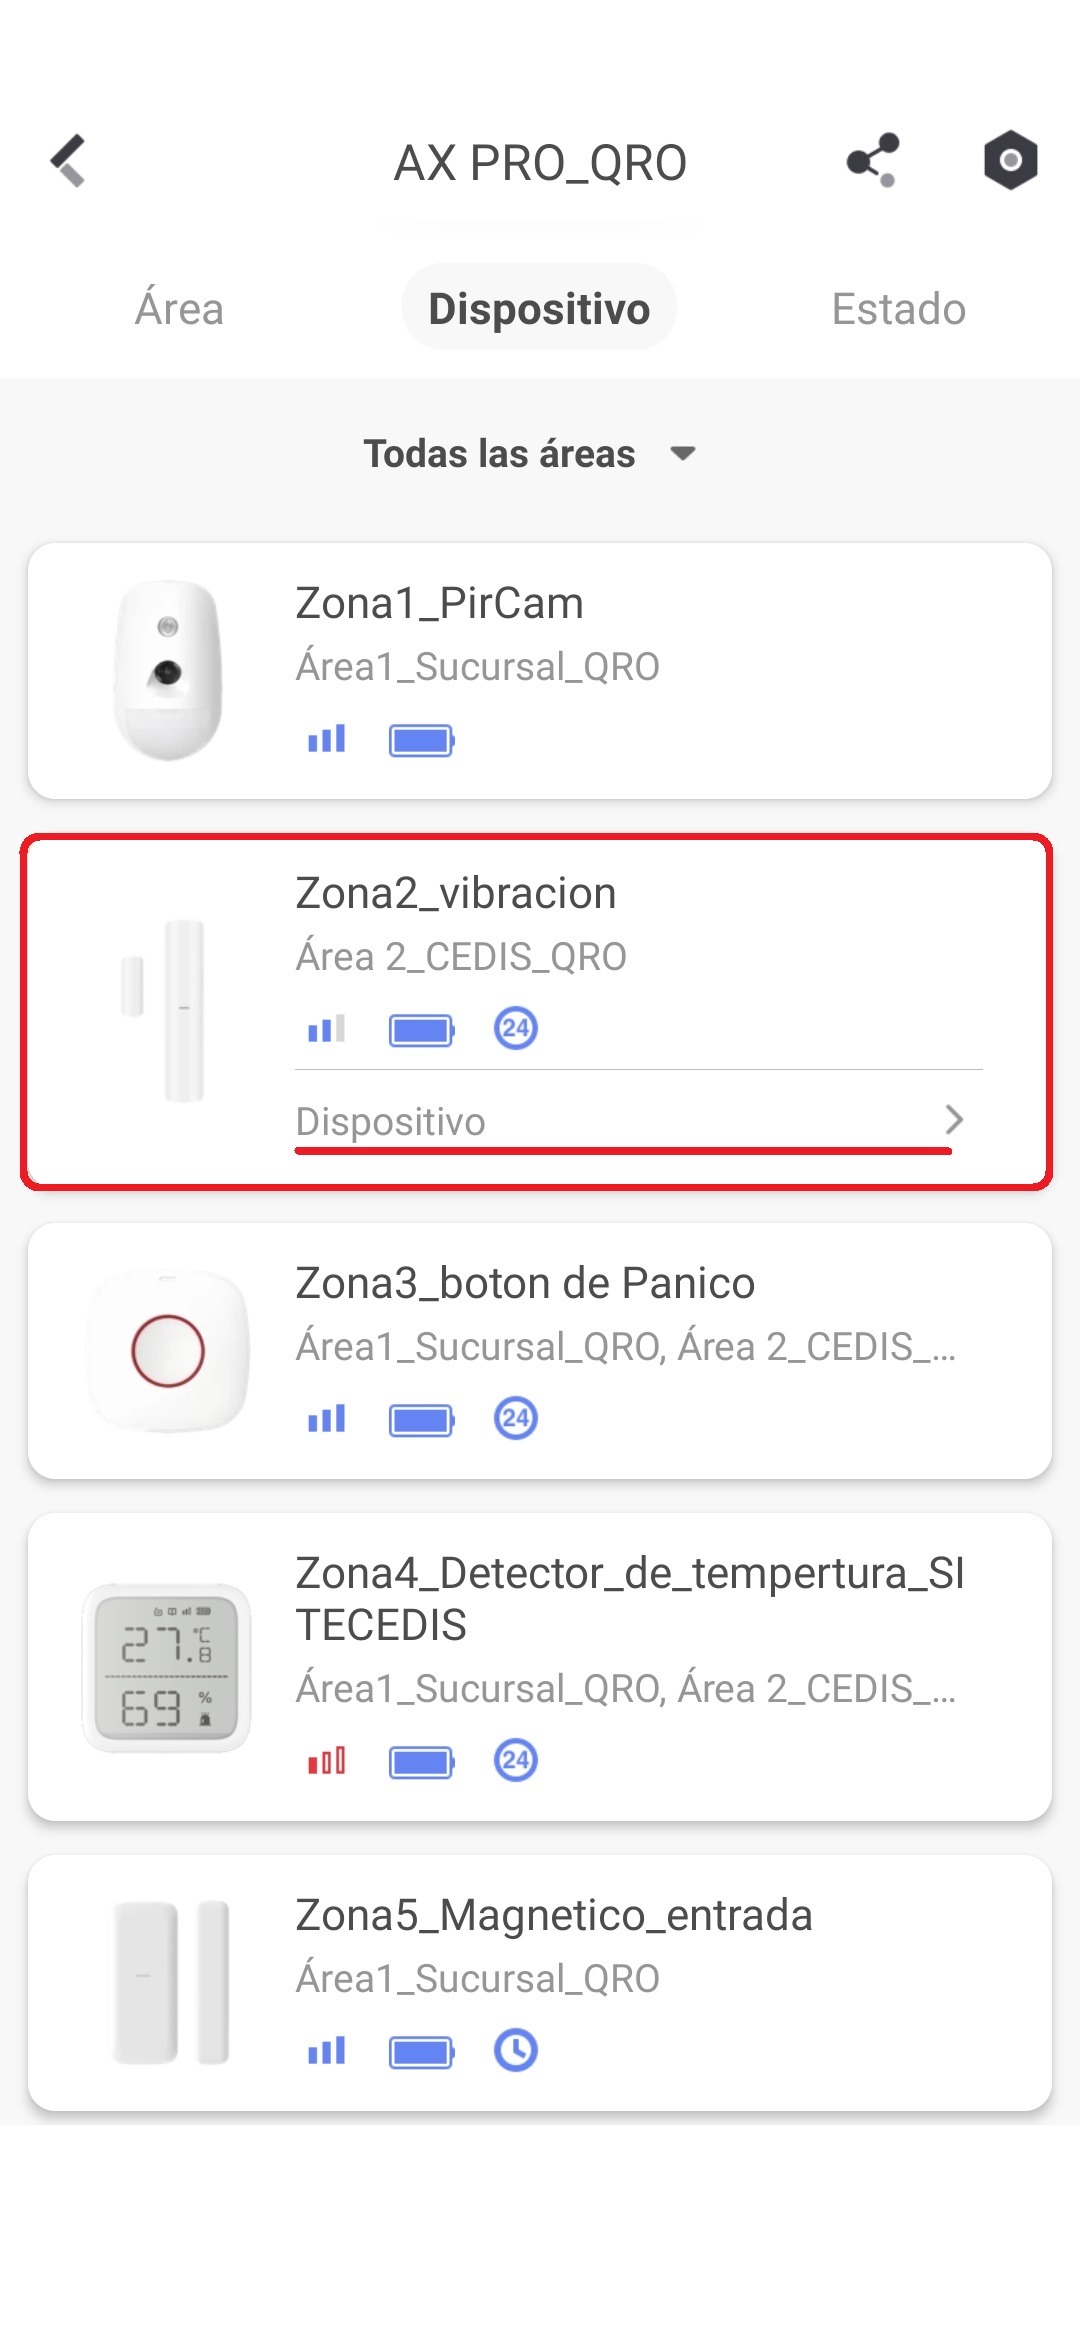Tap the back arrow icon
This screenshot has height=2340, width=1080.
click(x=68, y=161)
